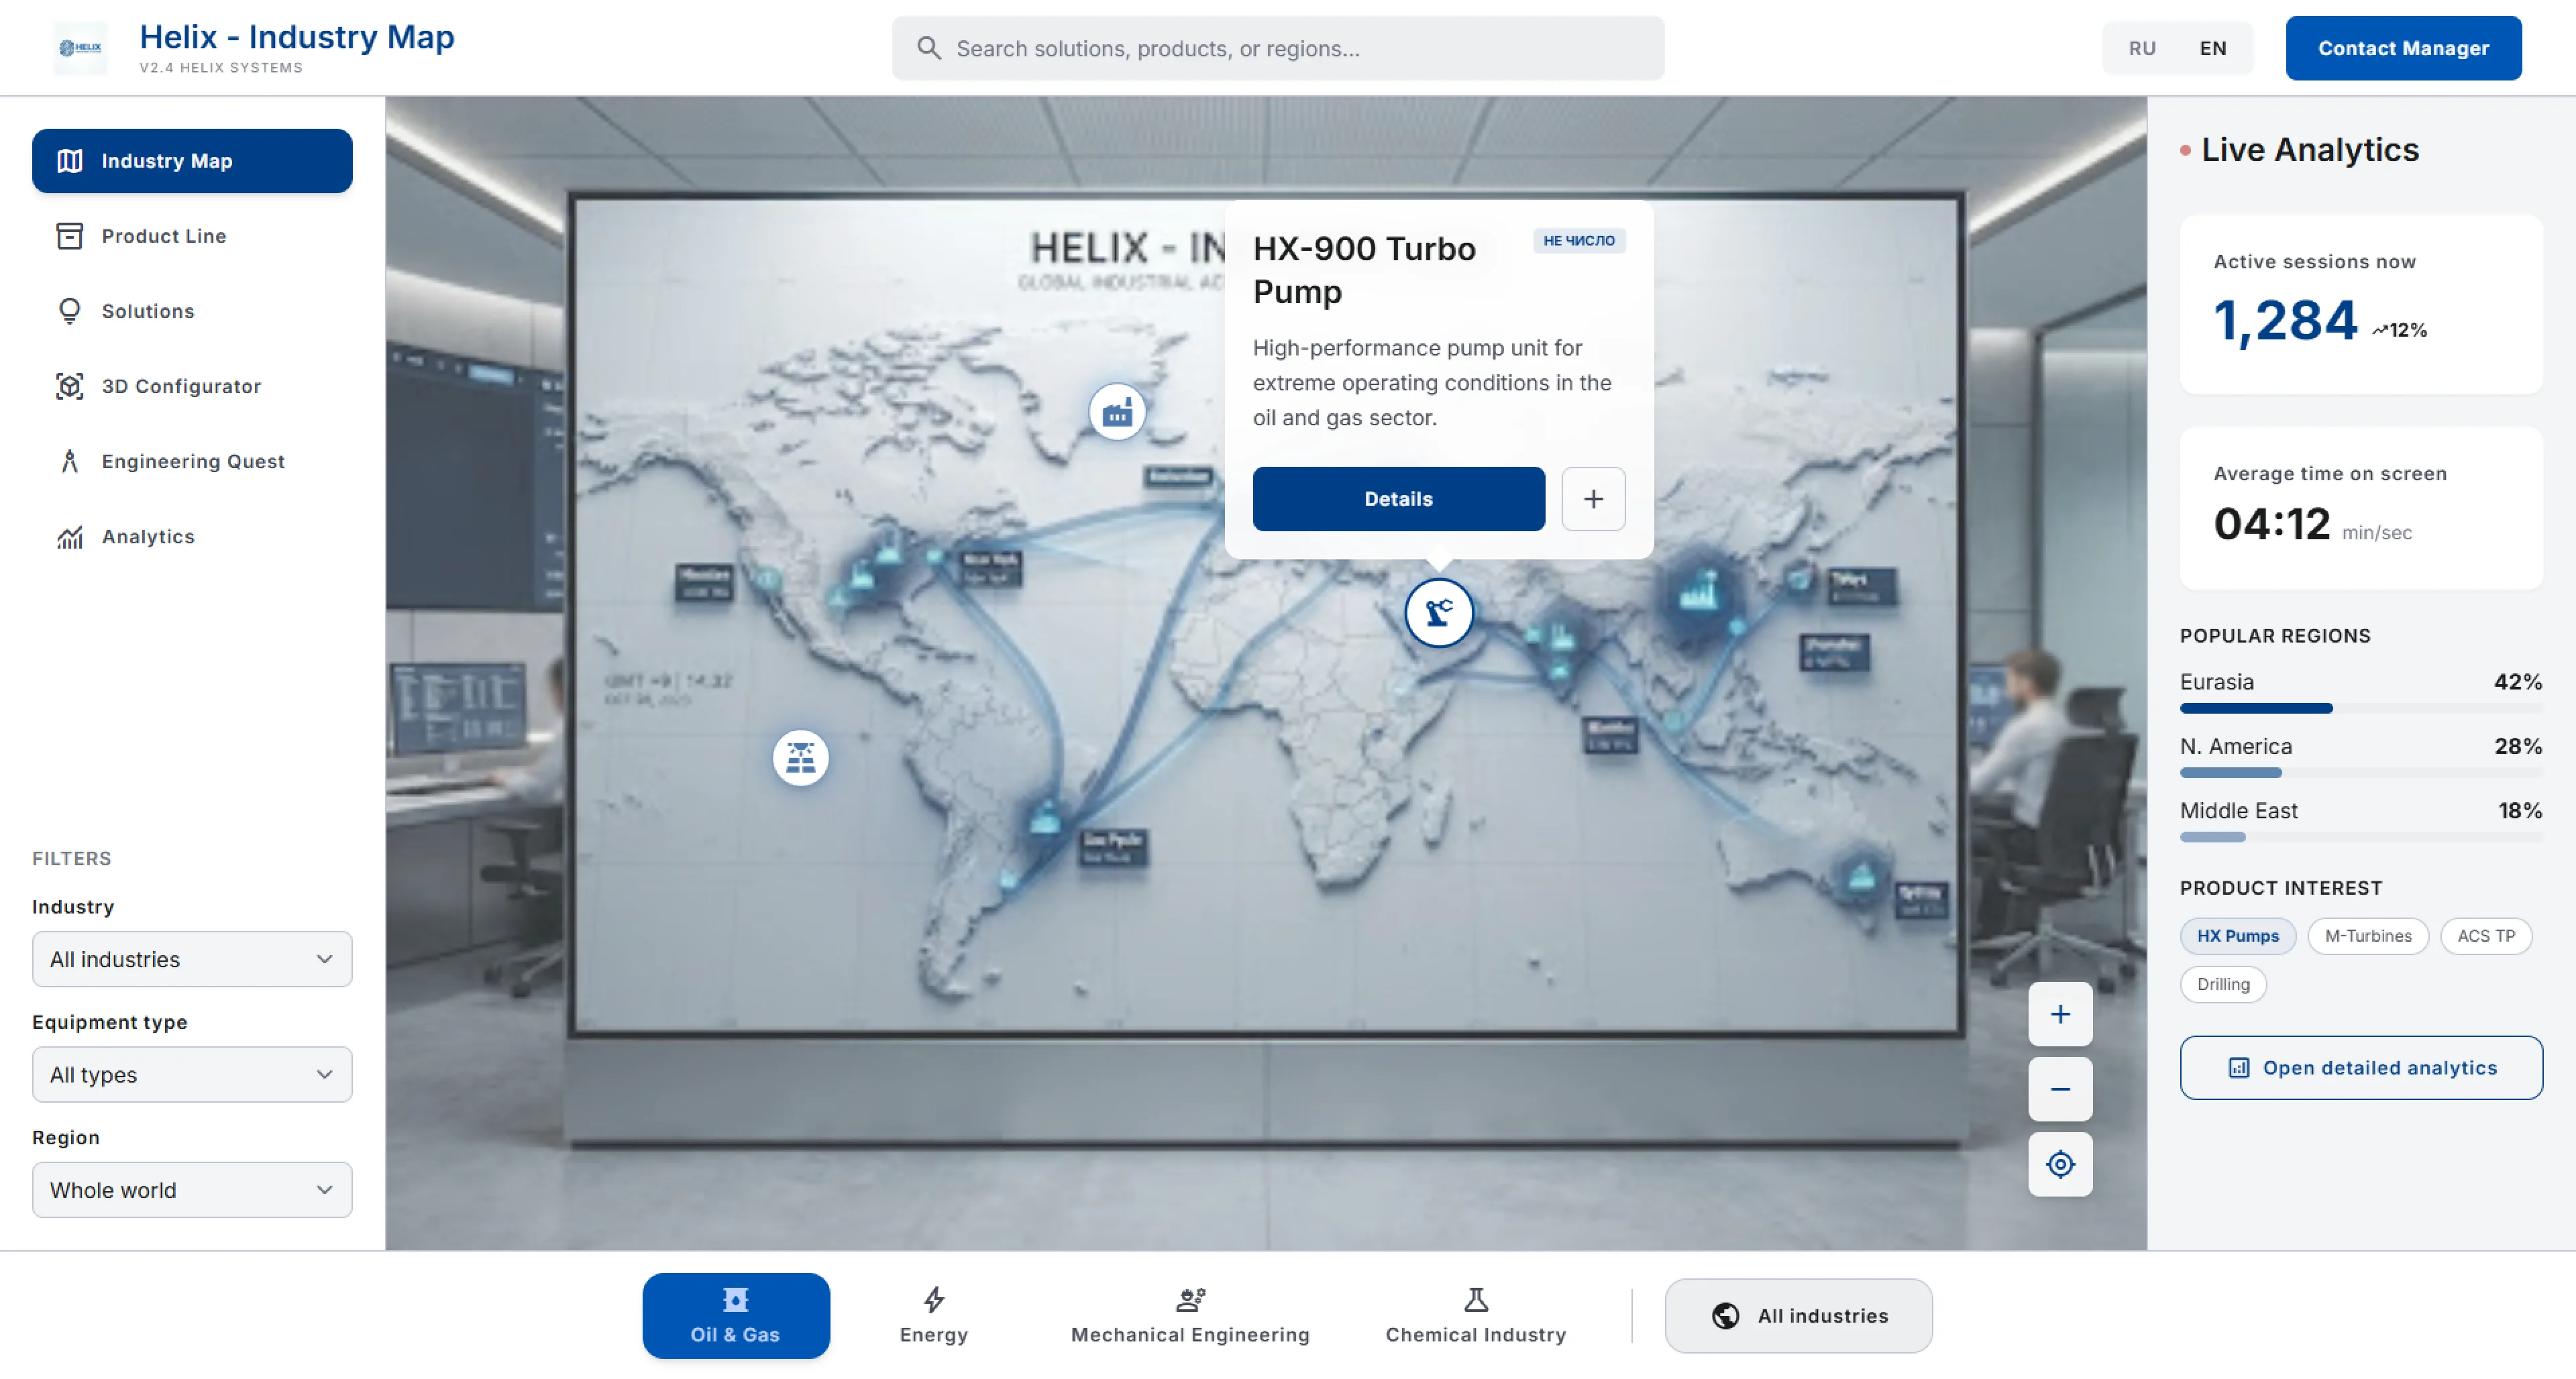The height and width of the screenshot is (1379, 2576).
Task: Click the Analytics chart icon in sidebar
Action: pyautogui.click(x=69, y=537)
